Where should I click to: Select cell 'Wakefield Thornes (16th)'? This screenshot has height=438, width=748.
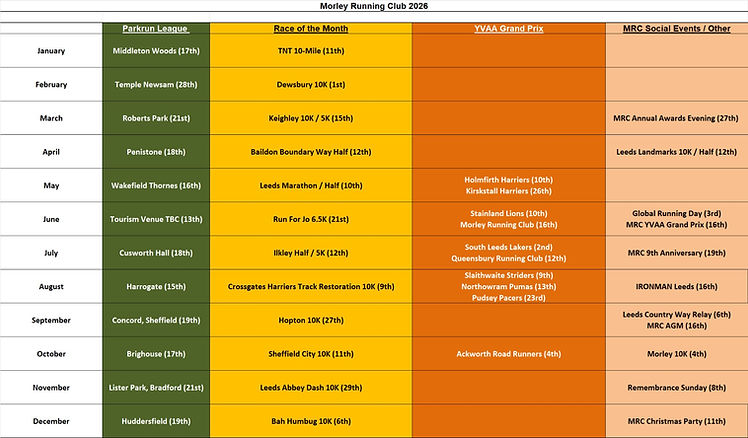pos(156,186)
